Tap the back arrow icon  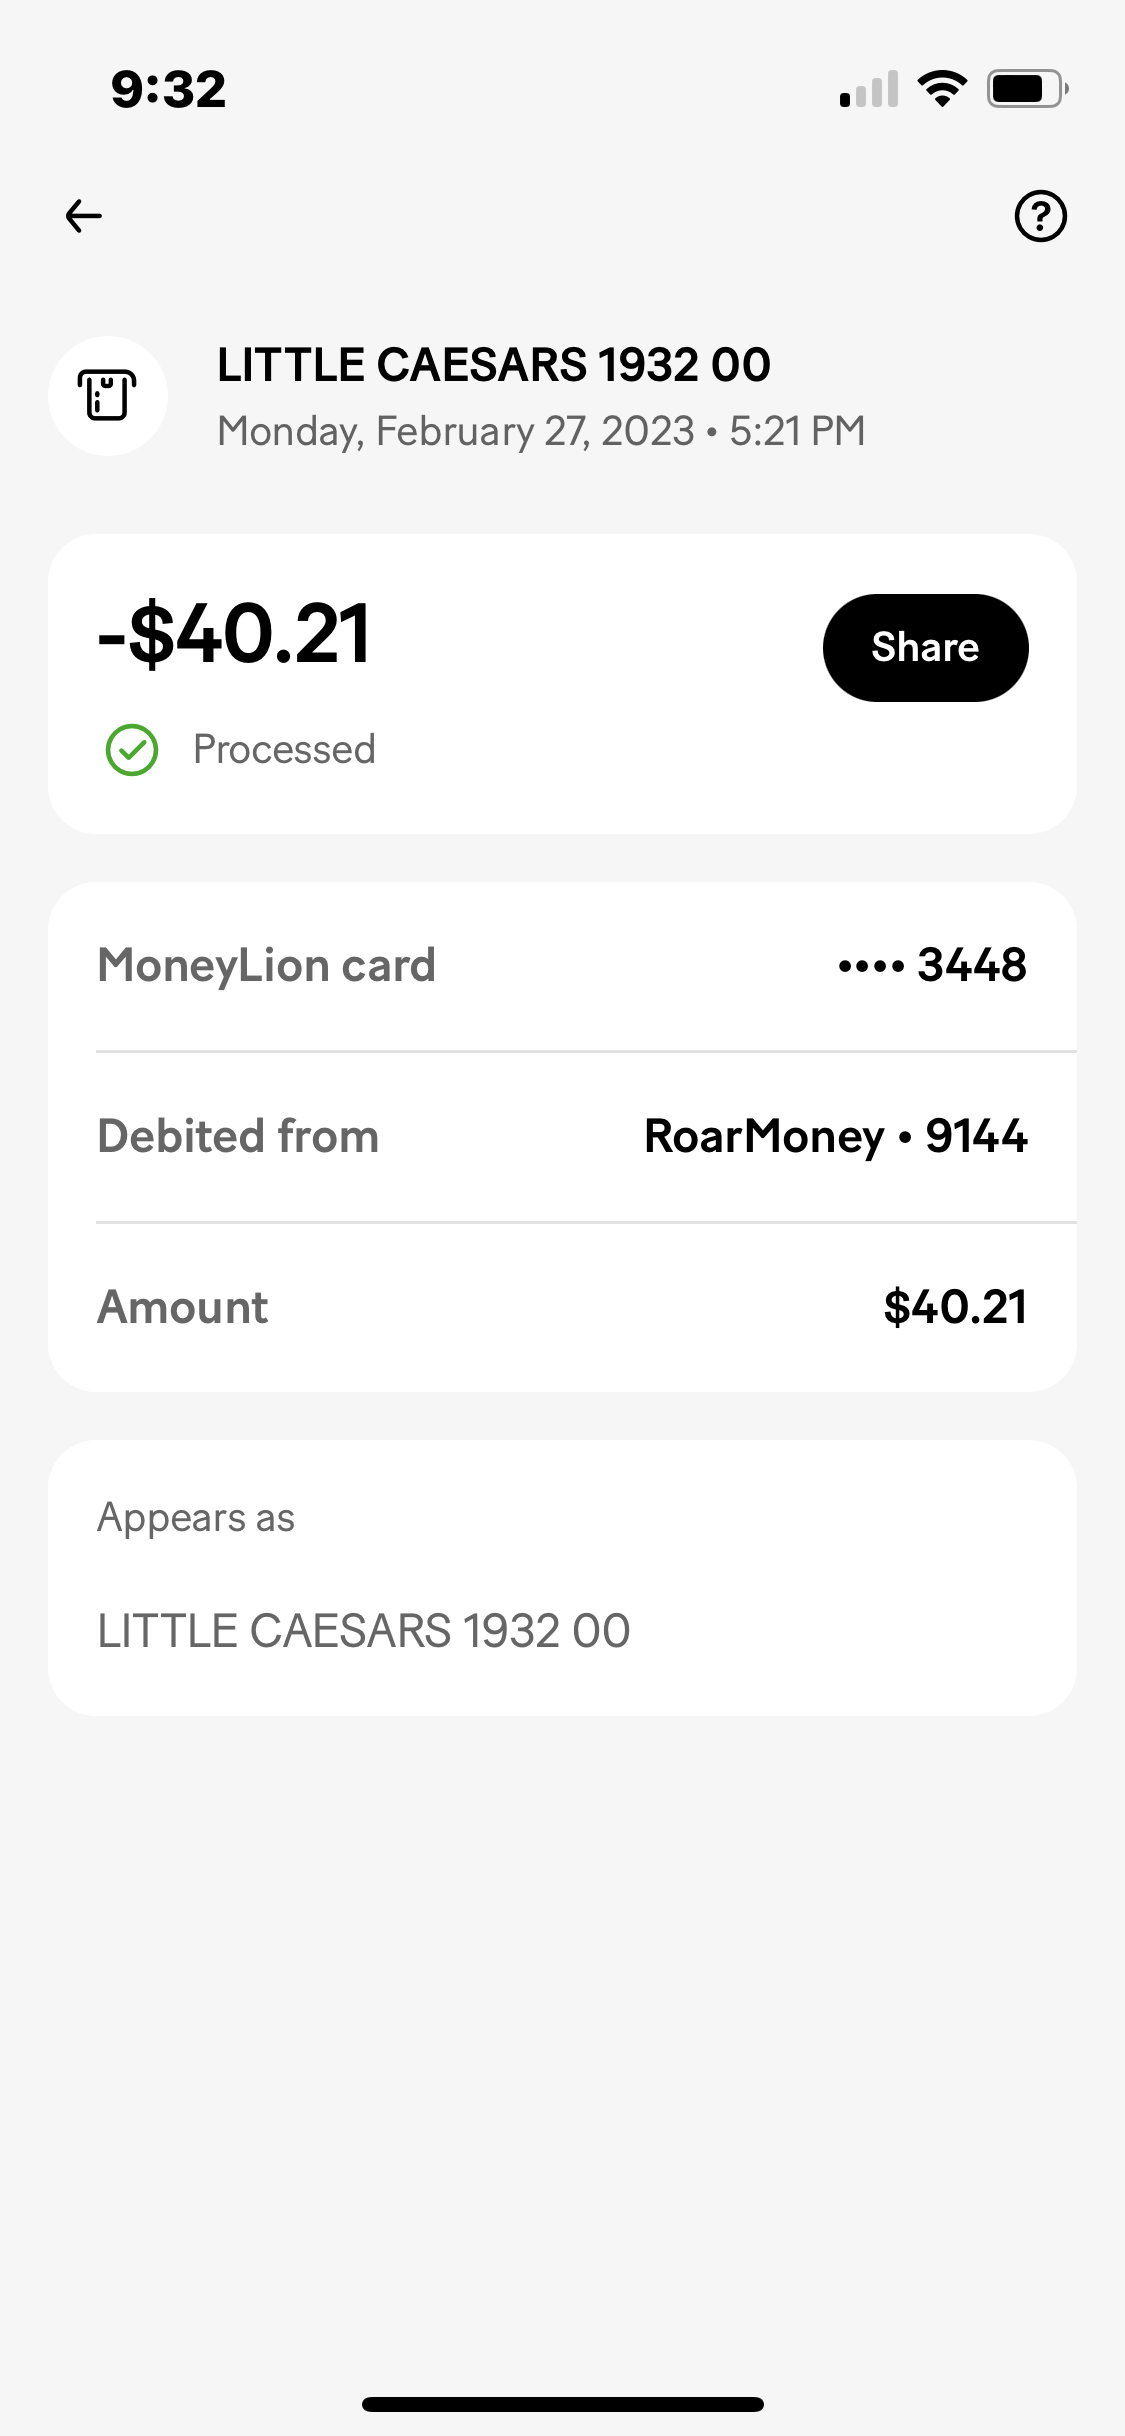tap(84, 216)
